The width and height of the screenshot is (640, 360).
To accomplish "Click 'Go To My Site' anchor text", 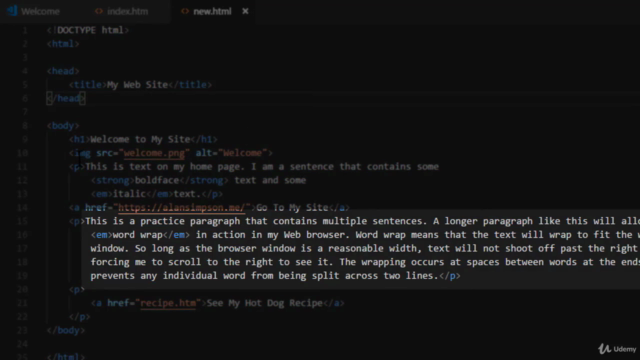I will (x=292, y=208).
